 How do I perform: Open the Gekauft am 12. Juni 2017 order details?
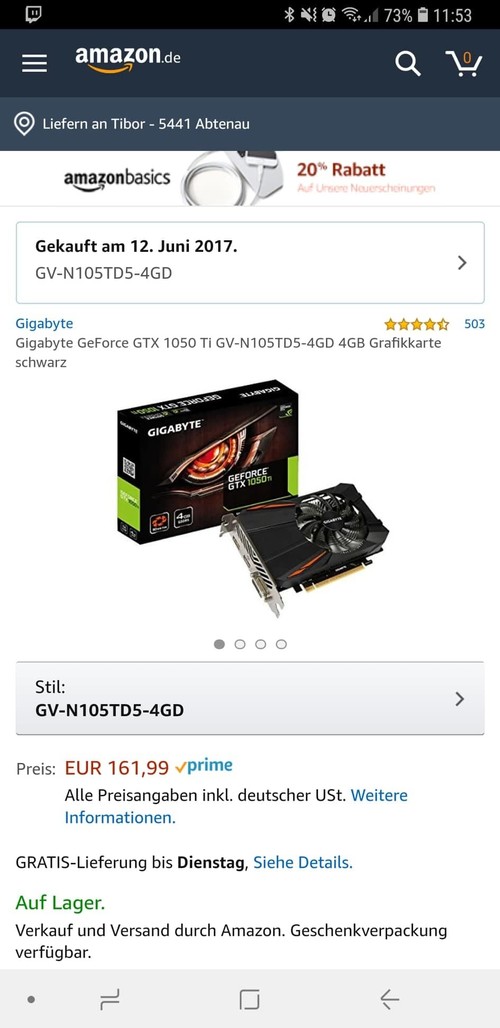coord(250,262)
